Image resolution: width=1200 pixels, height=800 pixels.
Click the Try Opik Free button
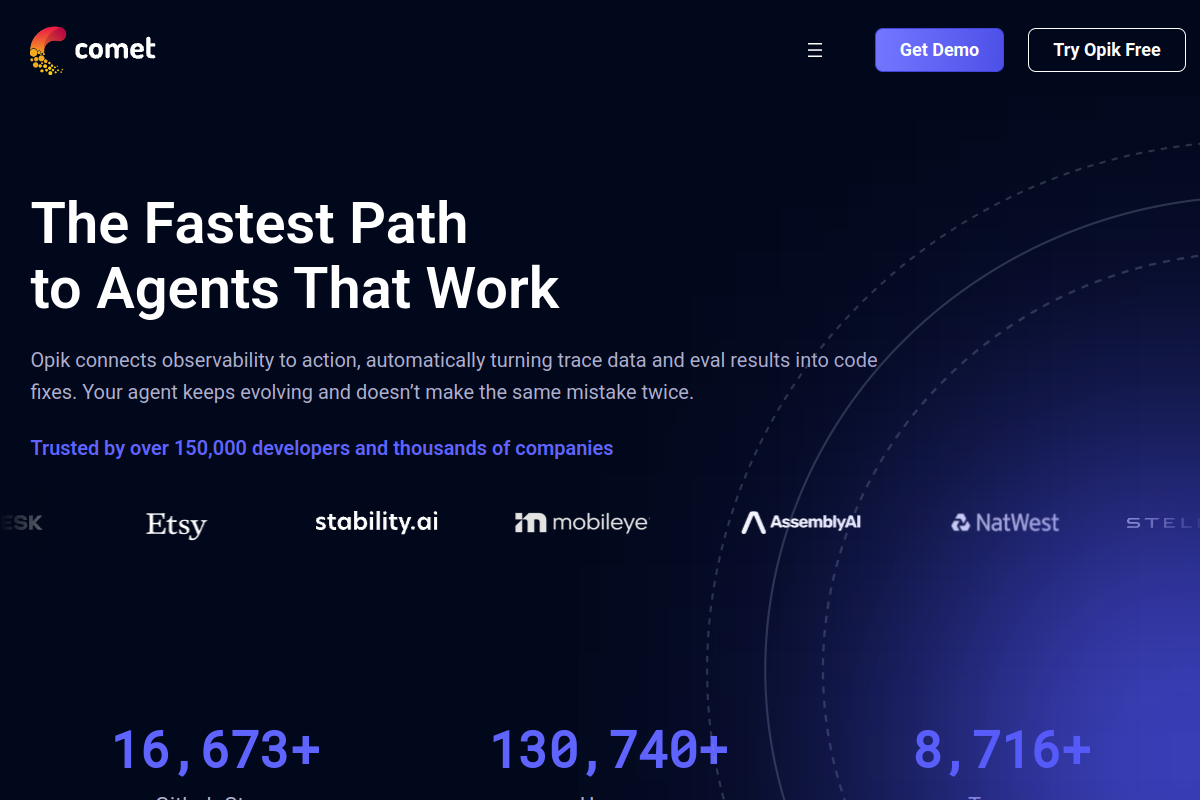(x=1107, y=50)
